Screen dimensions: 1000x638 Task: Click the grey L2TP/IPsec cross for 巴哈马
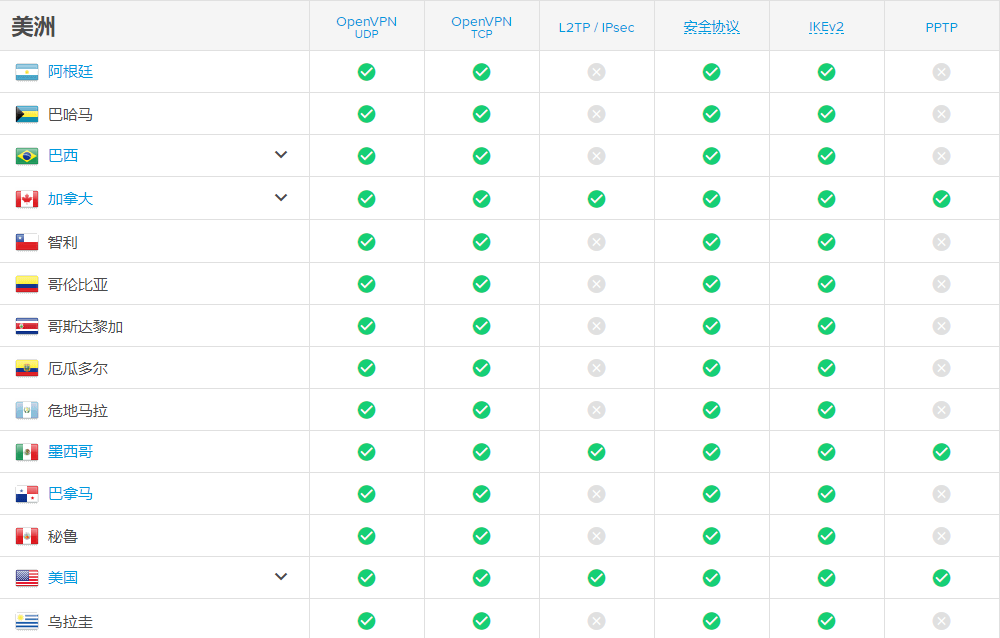596,114
